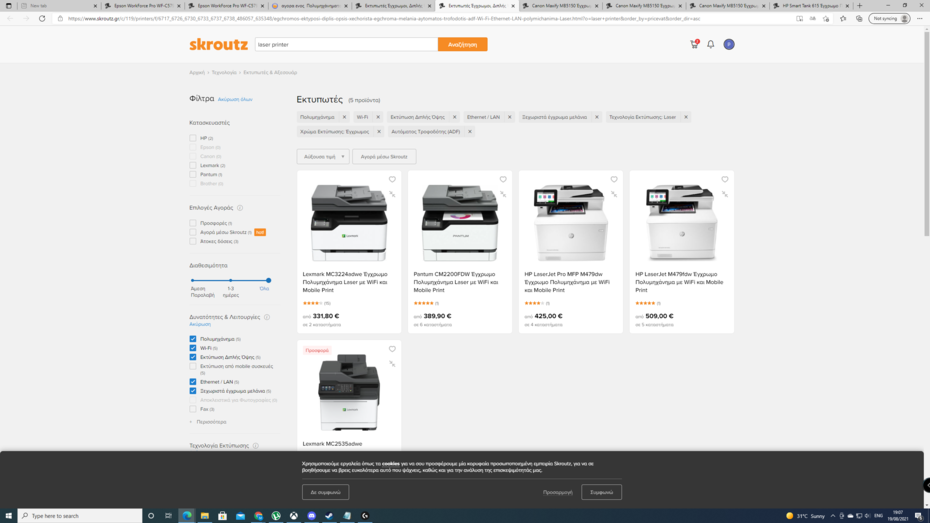Switch to the New tab browser tab
The image size is (930, 523).
[x=59, y=5]
